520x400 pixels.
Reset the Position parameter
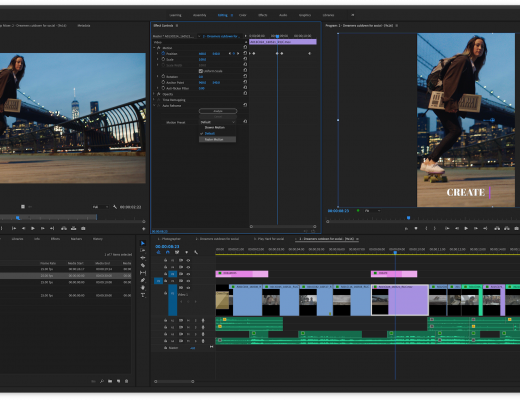click(x=245, y=53)
